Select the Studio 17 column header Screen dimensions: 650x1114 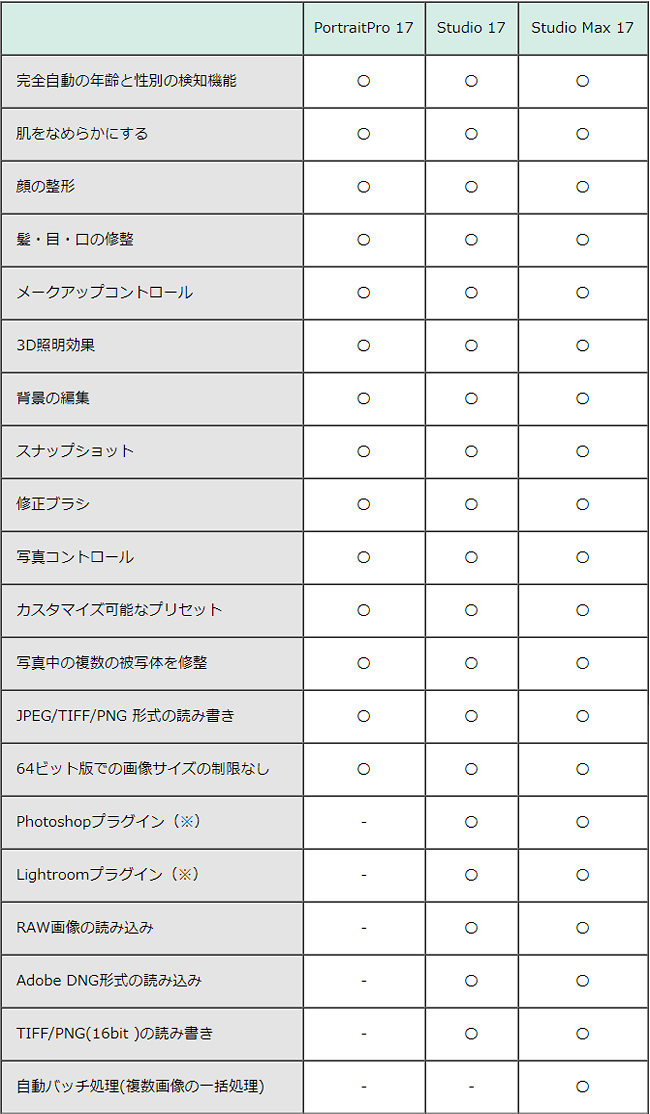tap(471, 28)
